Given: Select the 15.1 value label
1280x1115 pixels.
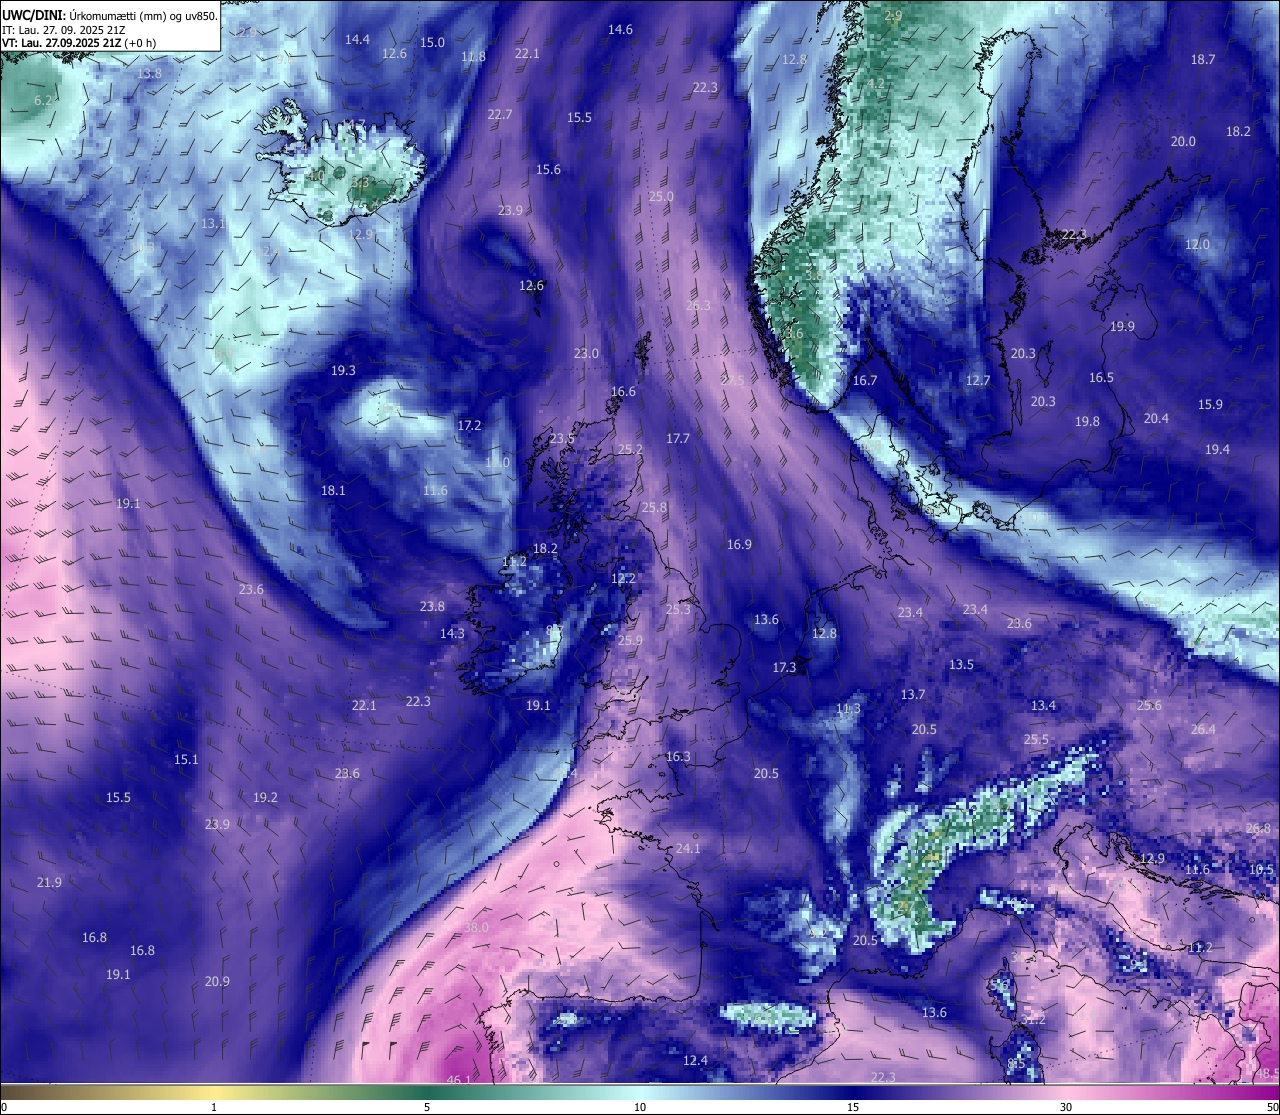Looking at the screenshot, I should (186, 759).
